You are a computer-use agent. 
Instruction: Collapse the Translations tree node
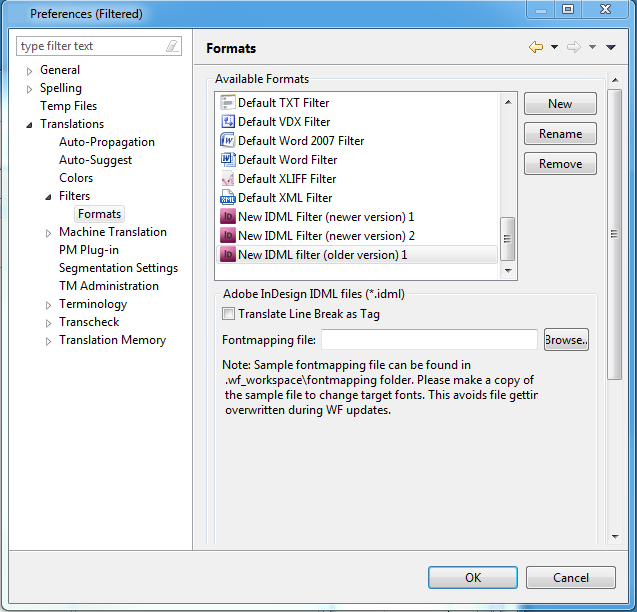point(29,125)
